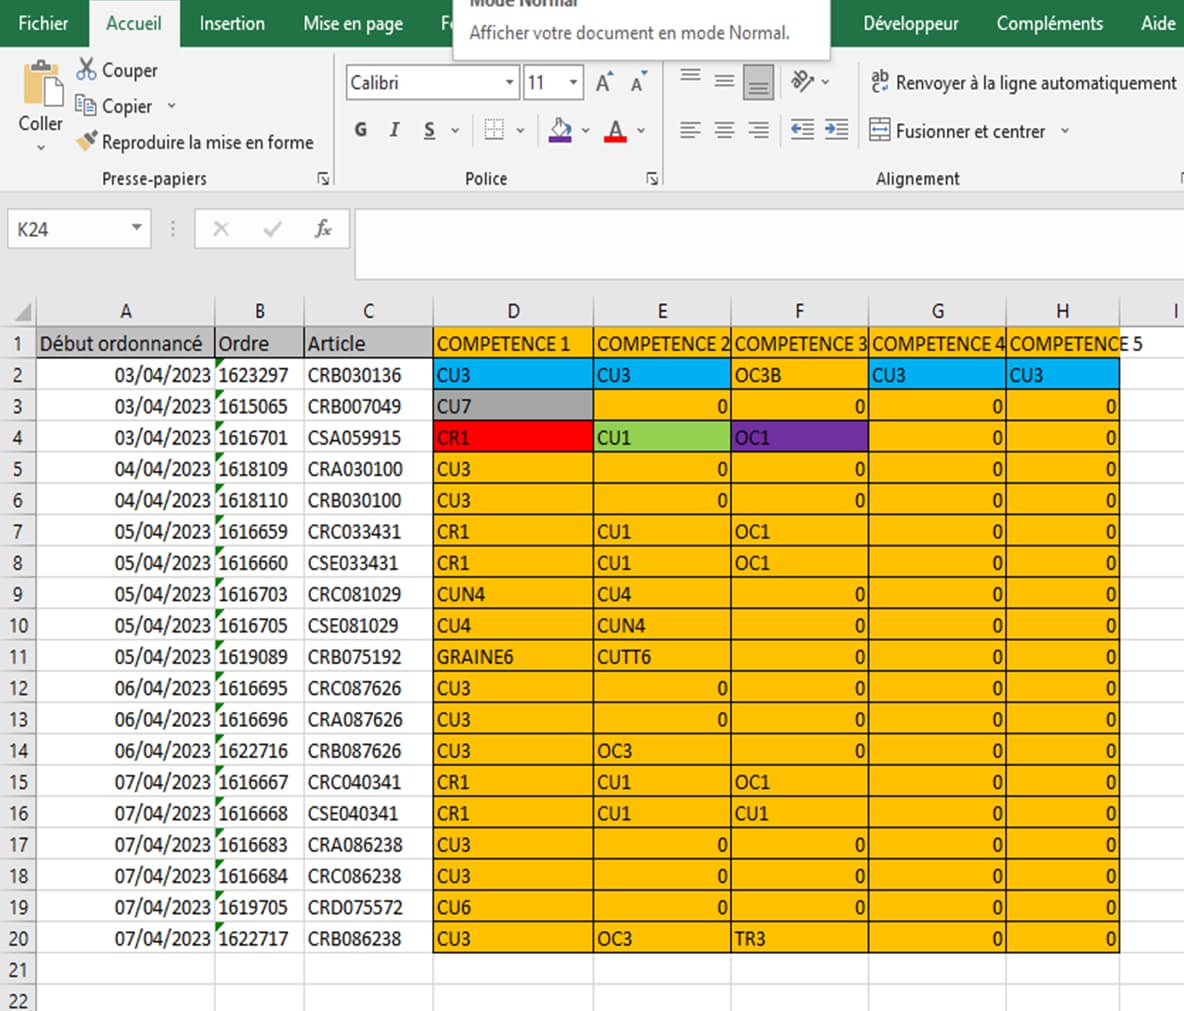
Task: Click the borders icon in Police group
Action: 494,130
